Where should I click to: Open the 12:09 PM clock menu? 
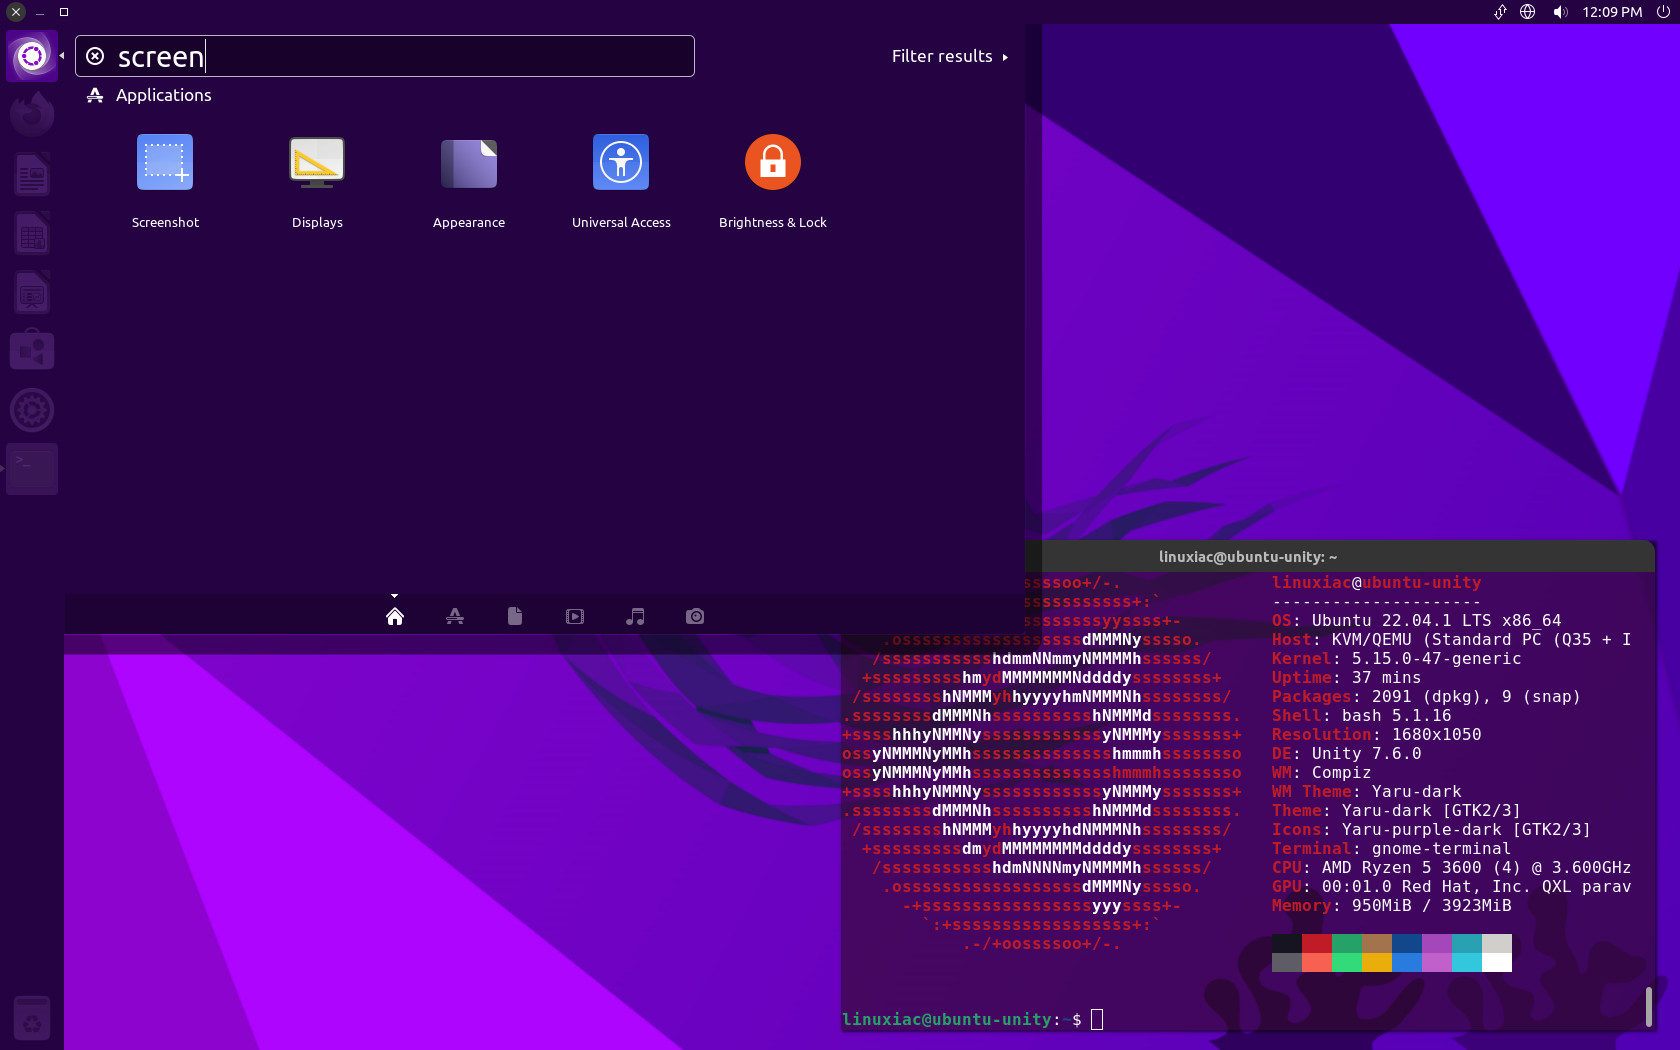click(1612, 12)
